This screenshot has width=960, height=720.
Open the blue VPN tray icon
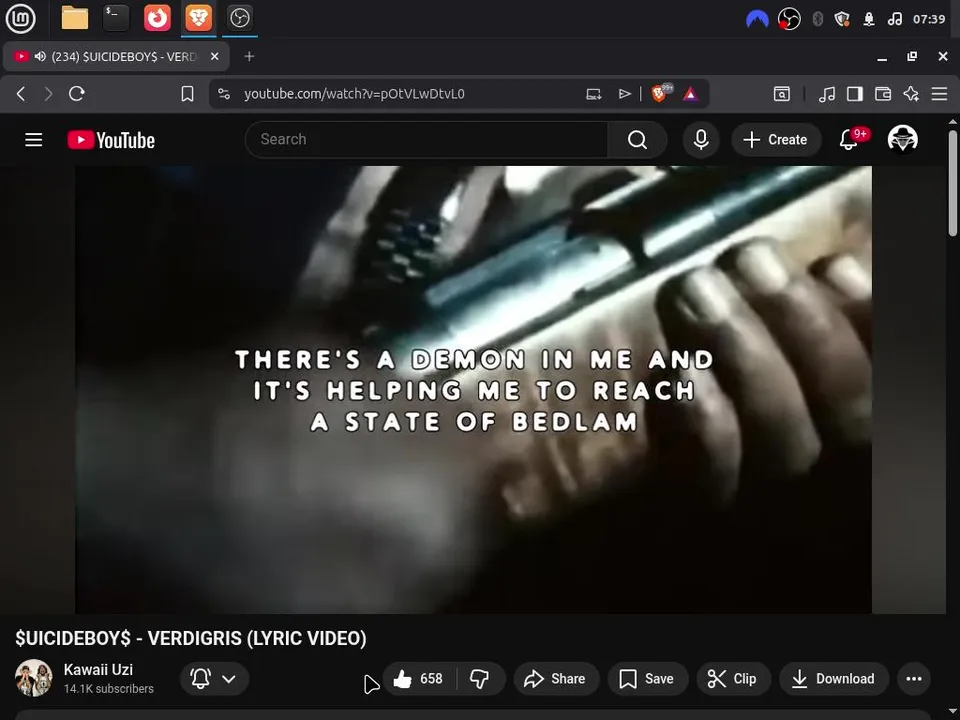tap(757, 19)
